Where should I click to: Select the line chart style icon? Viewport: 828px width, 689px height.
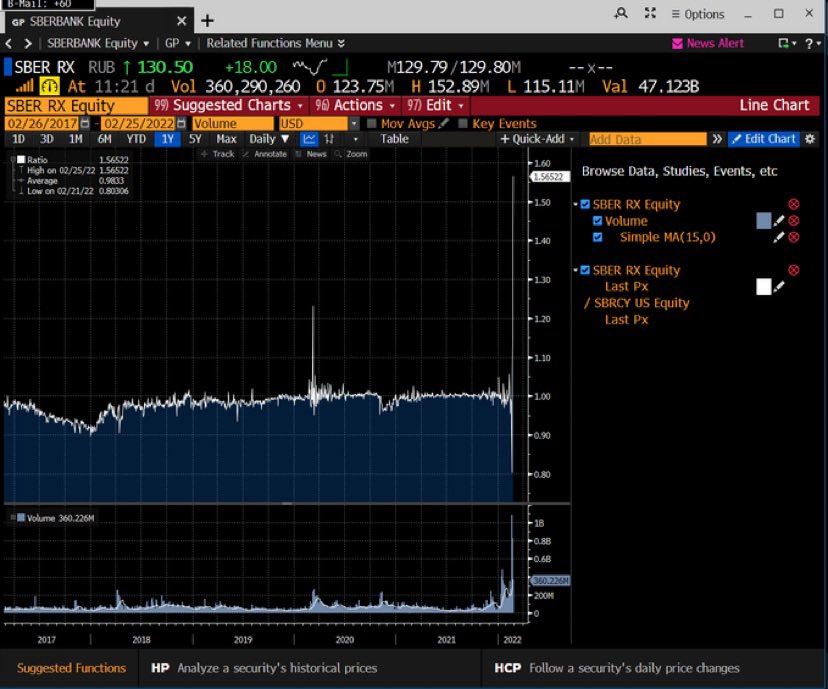309,139
